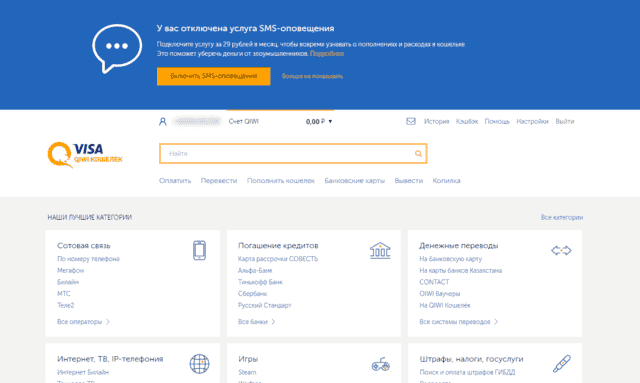The height and width of the screenshot is (383, 640).
Task: Open the Перевести menu tab
Action: click(219, 180)
